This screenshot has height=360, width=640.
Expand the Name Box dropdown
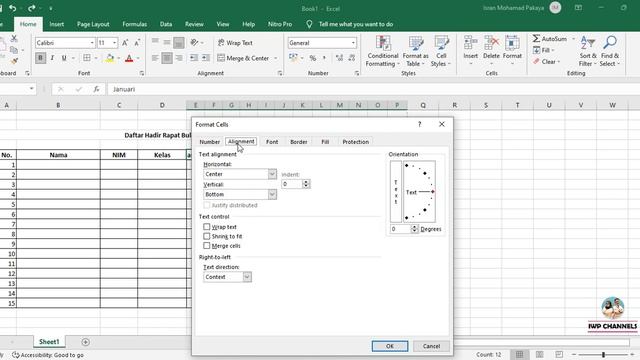pos(31,89)
